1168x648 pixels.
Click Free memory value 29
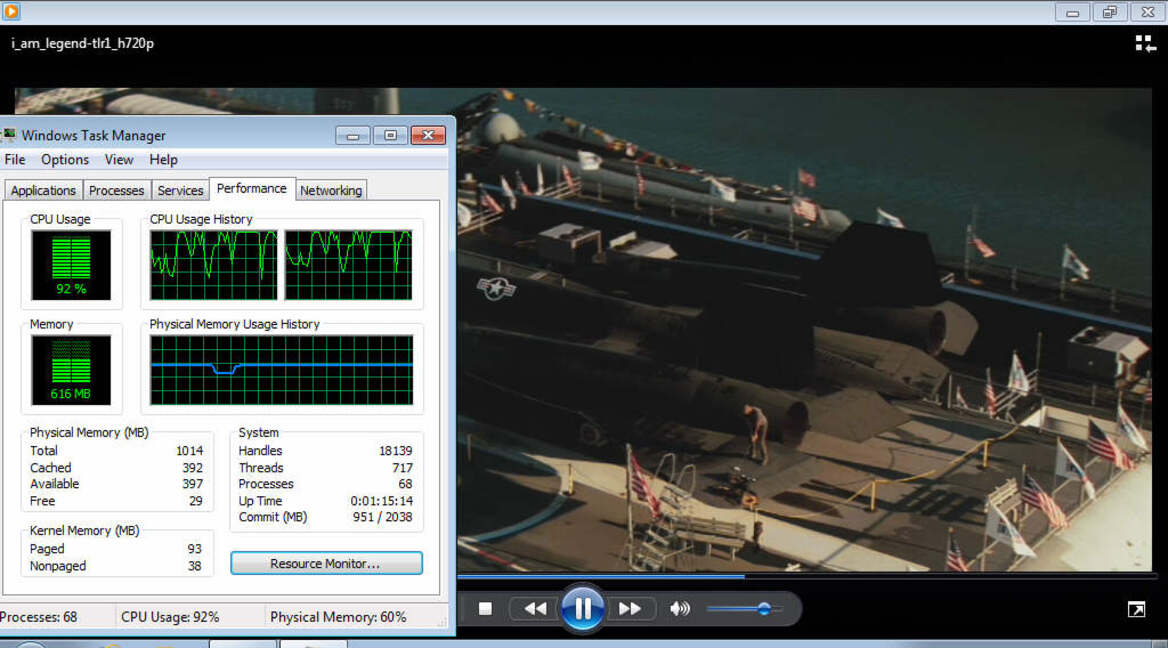point(196,501)
